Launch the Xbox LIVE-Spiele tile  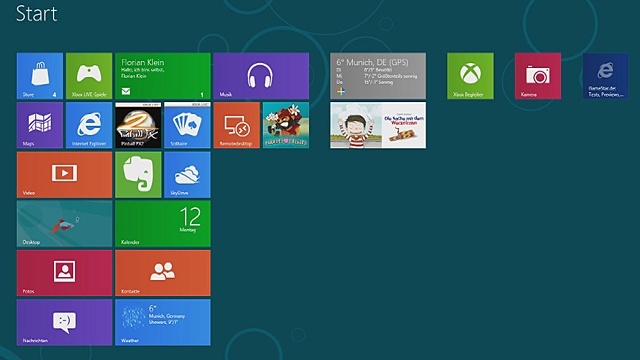pos(89,76)
